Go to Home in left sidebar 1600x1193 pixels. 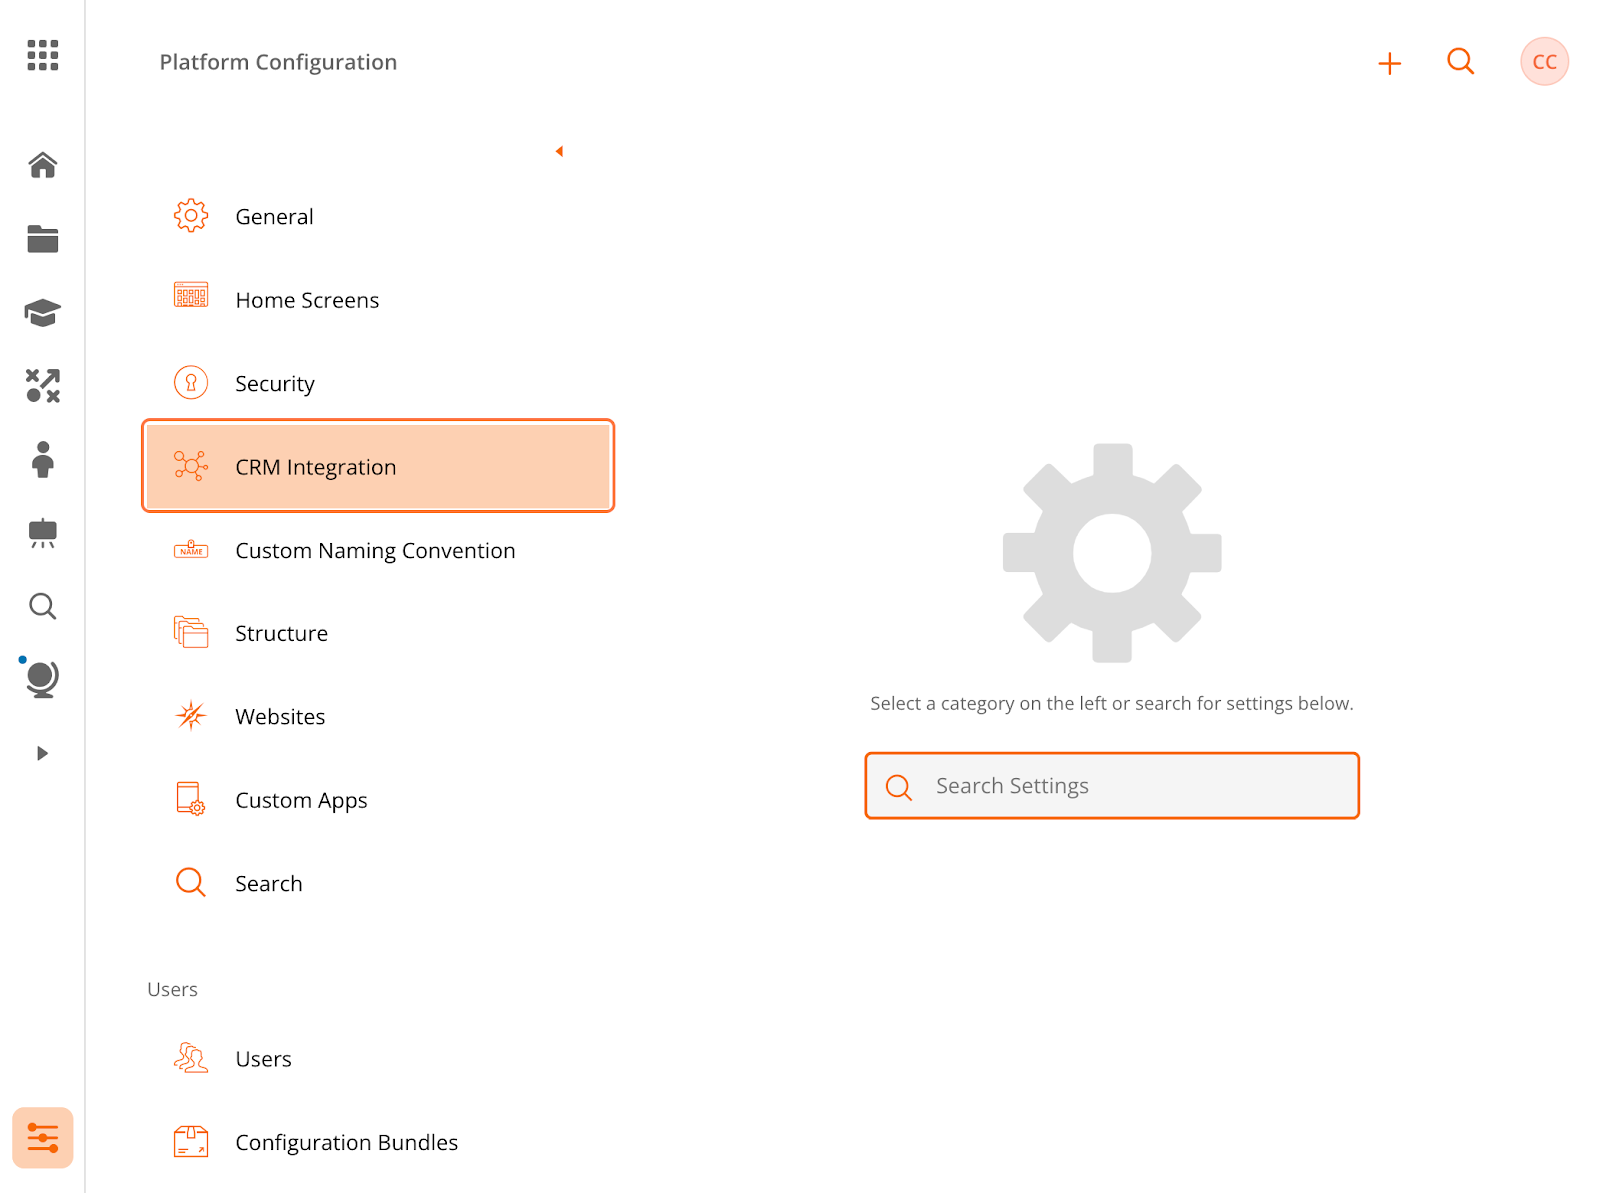[43, 164]
